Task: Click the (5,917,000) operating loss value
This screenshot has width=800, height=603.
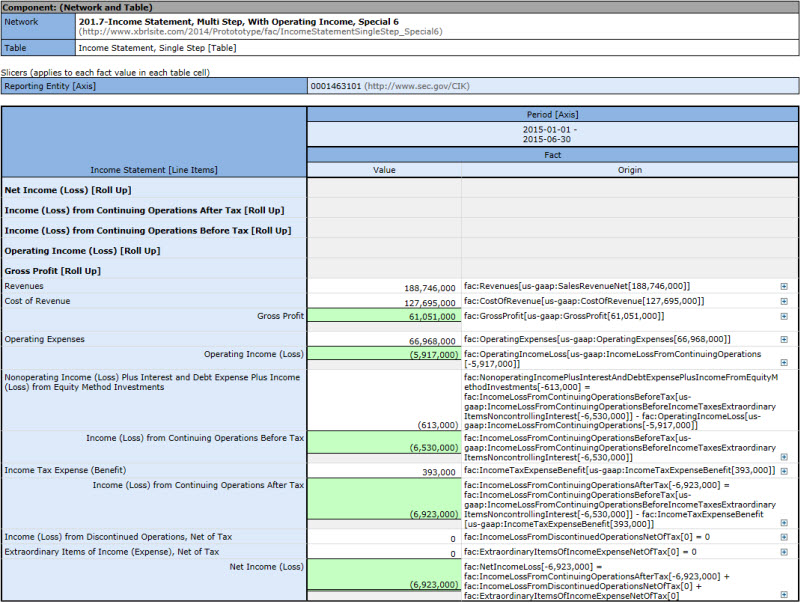Action: tap(434, 355)
